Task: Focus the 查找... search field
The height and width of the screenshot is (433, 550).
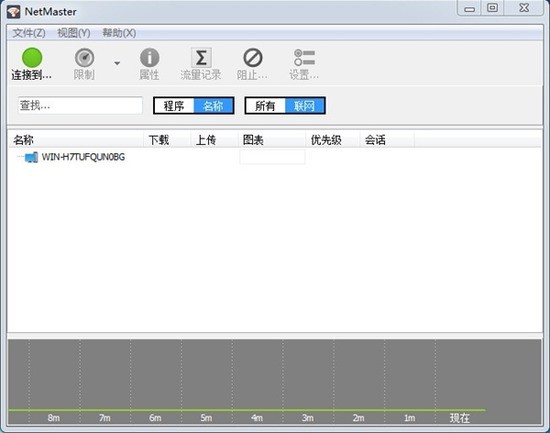Action: pos(80,105)
